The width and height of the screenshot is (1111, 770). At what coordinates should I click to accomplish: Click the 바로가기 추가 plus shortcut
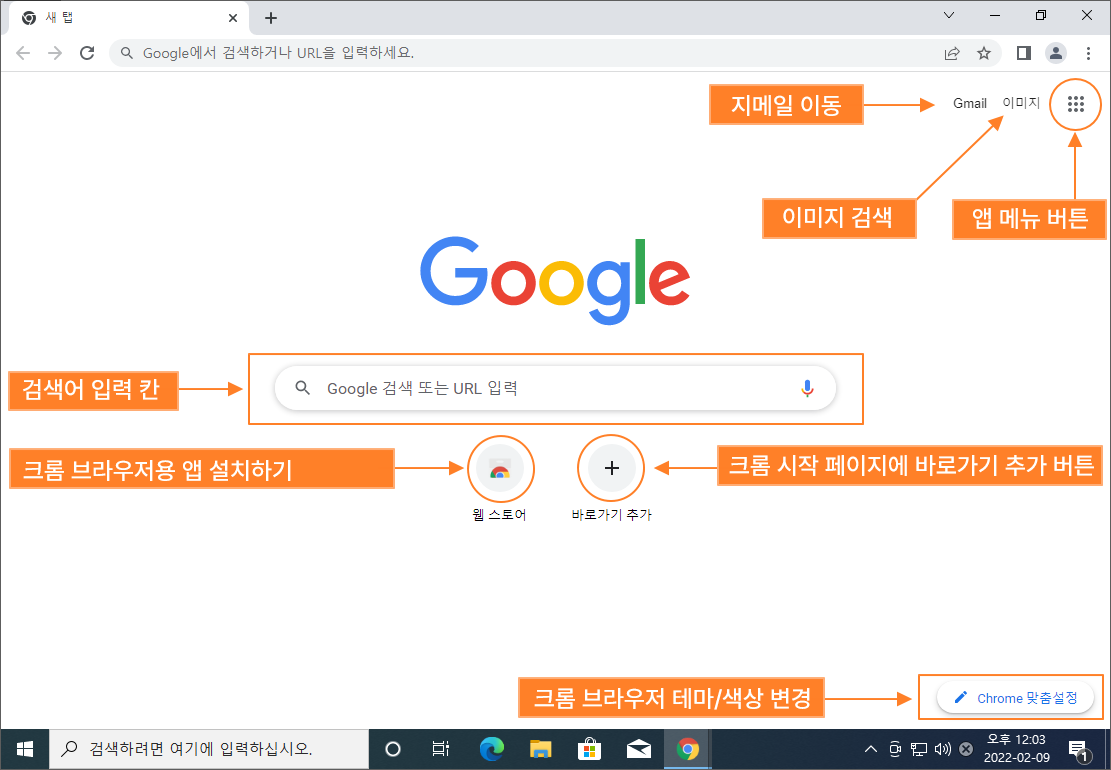pos(611,468)
